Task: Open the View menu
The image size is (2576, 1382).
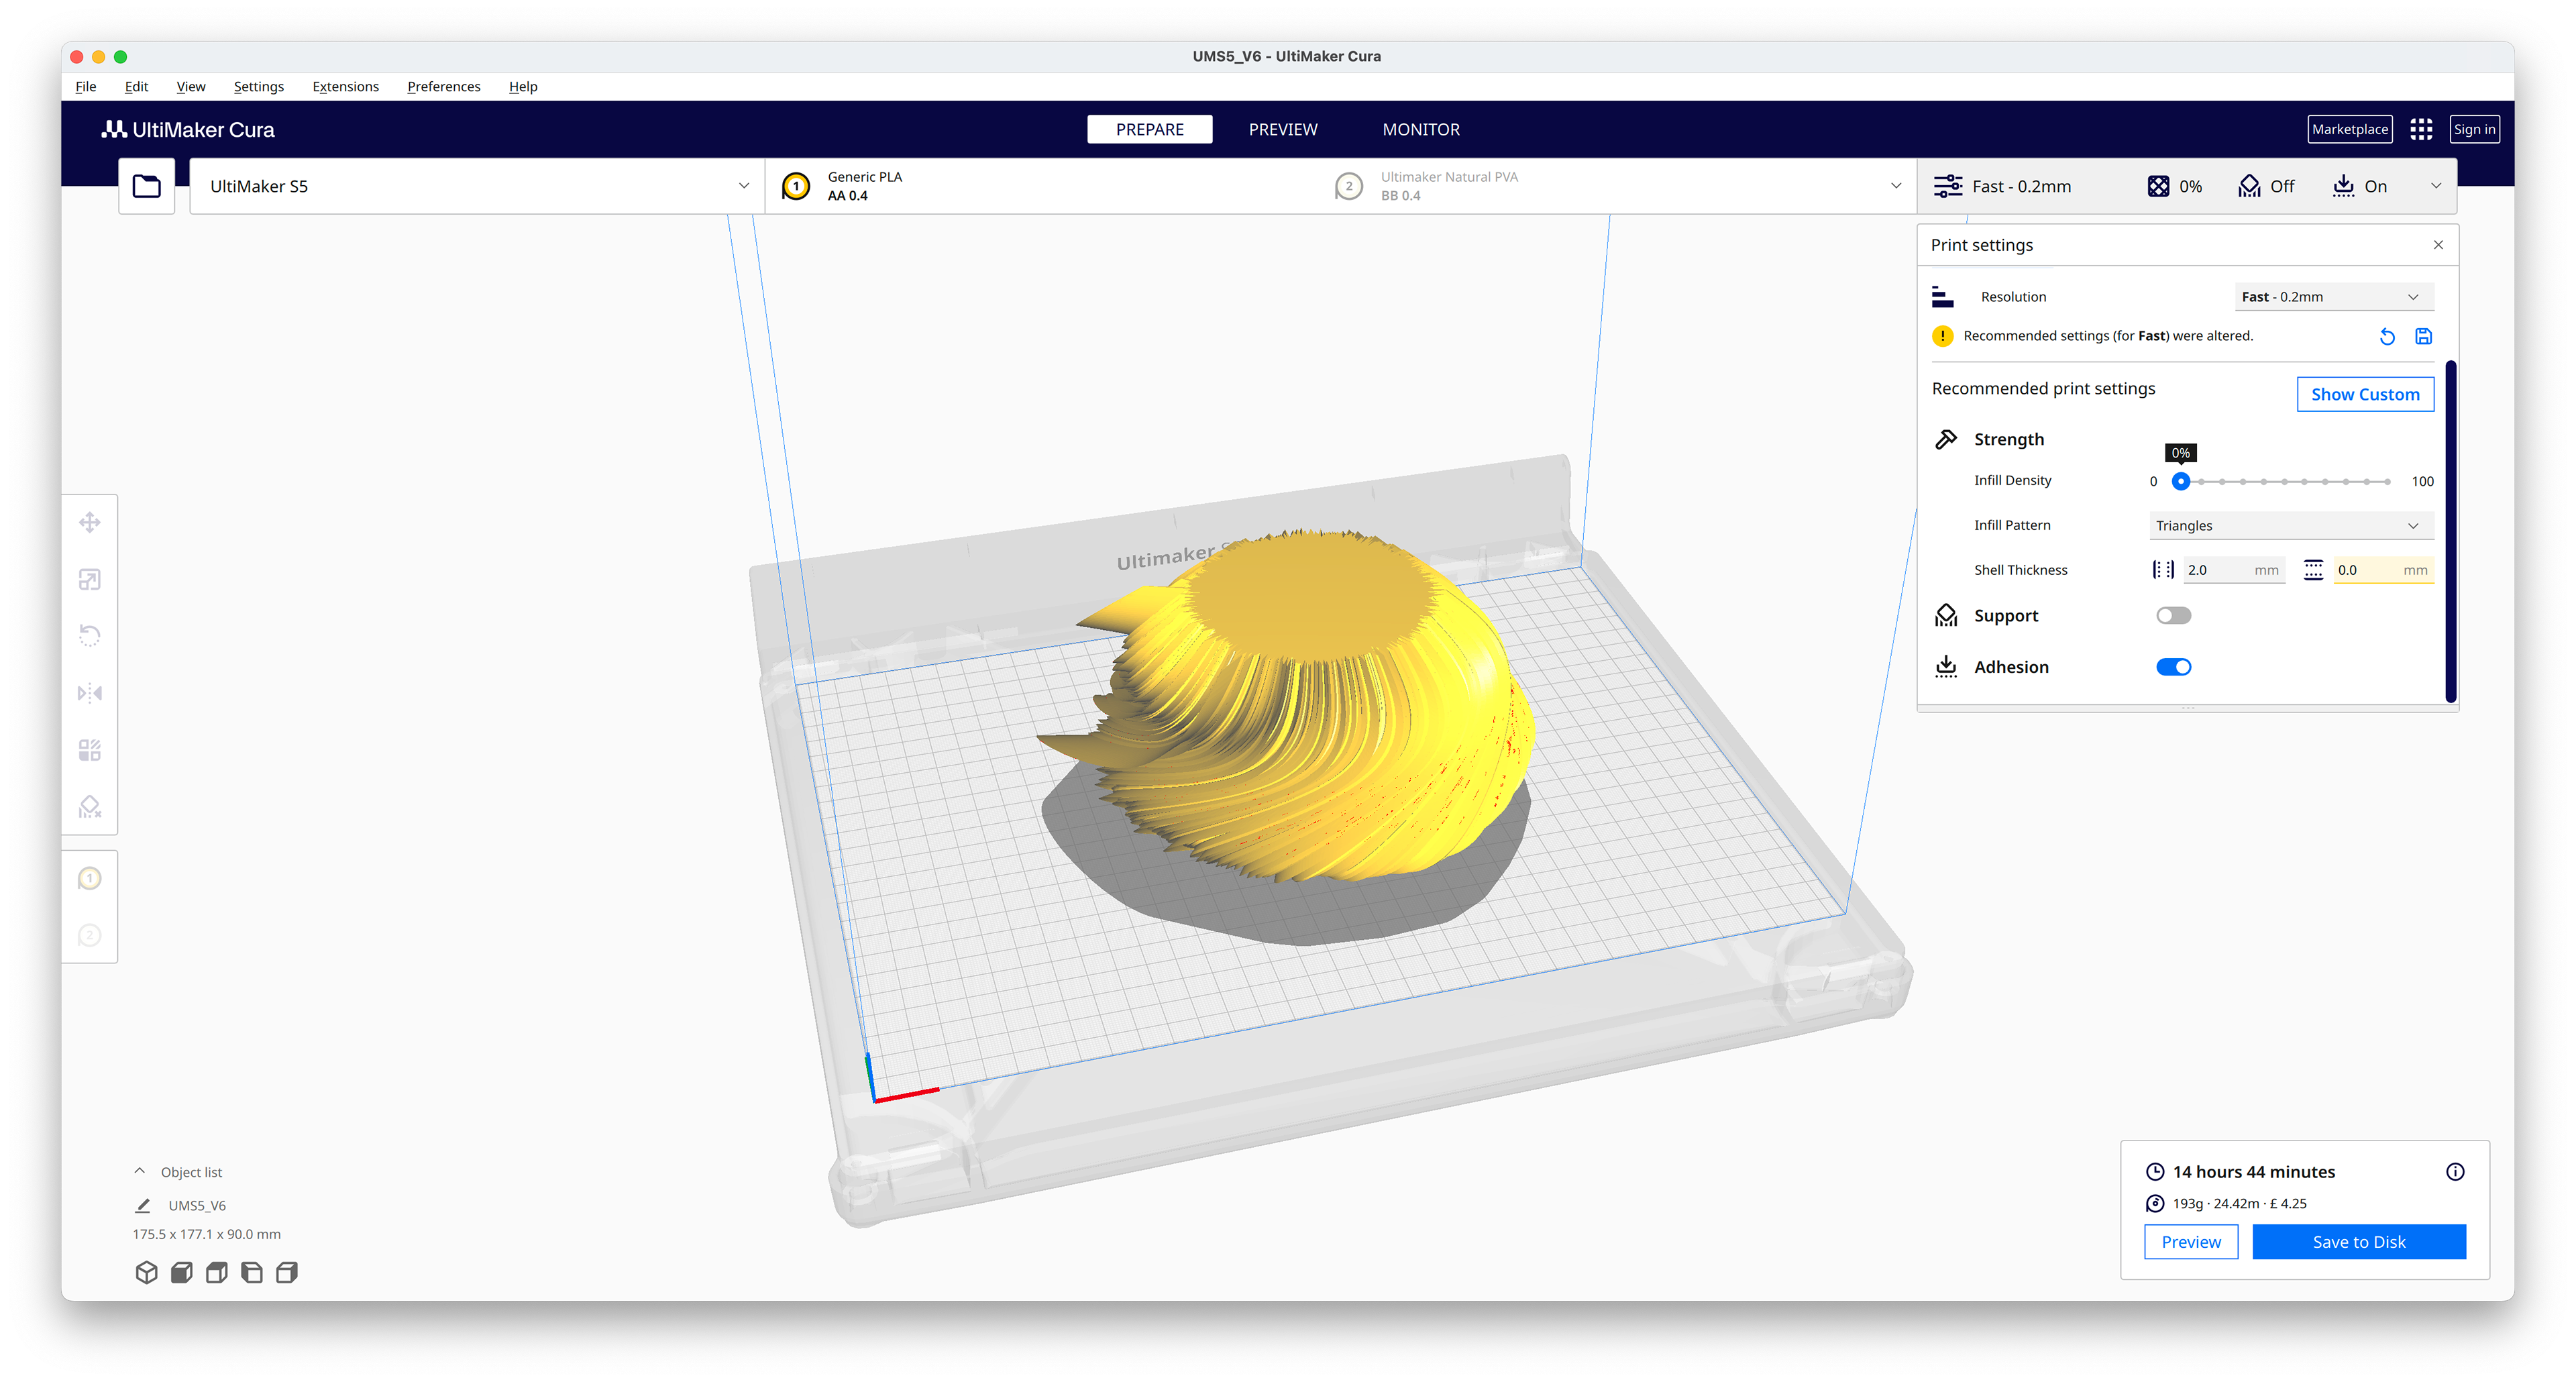Action: pyautogui.click(x=191, y=87)
